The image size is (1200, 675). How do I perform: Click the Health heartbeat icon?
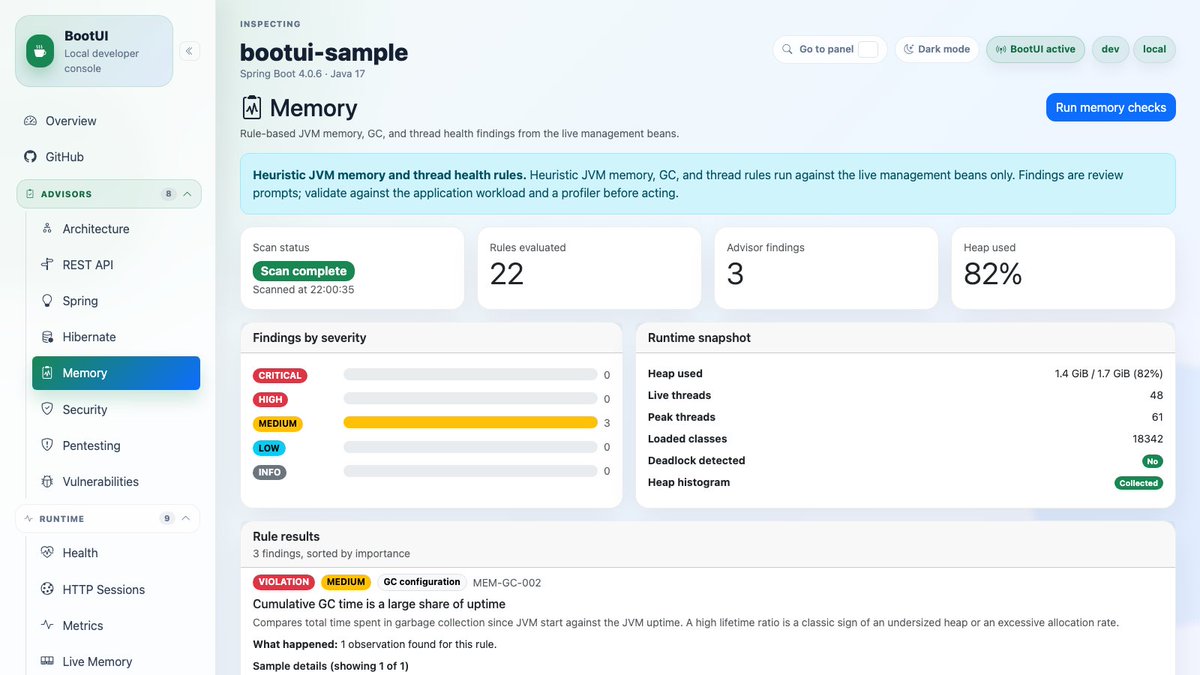[x=47, y=553]
